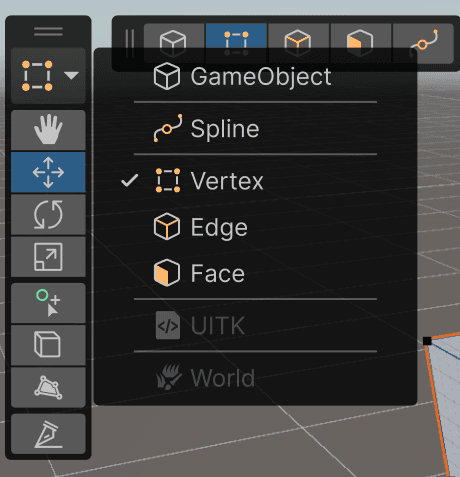Click the disabled UITK menu entry

pyautogui.click(x=255, y=325)
